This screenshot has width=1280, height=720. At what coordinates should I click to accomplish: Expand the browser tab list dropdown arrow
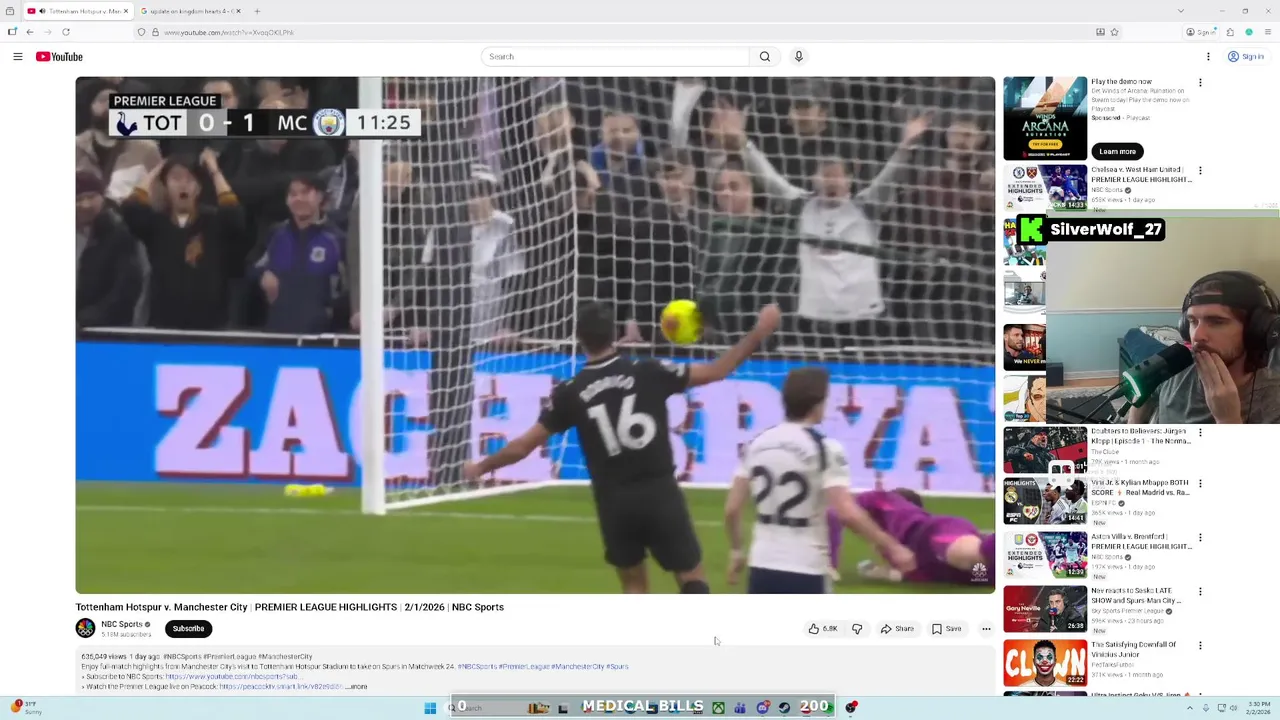(1180, 11)
